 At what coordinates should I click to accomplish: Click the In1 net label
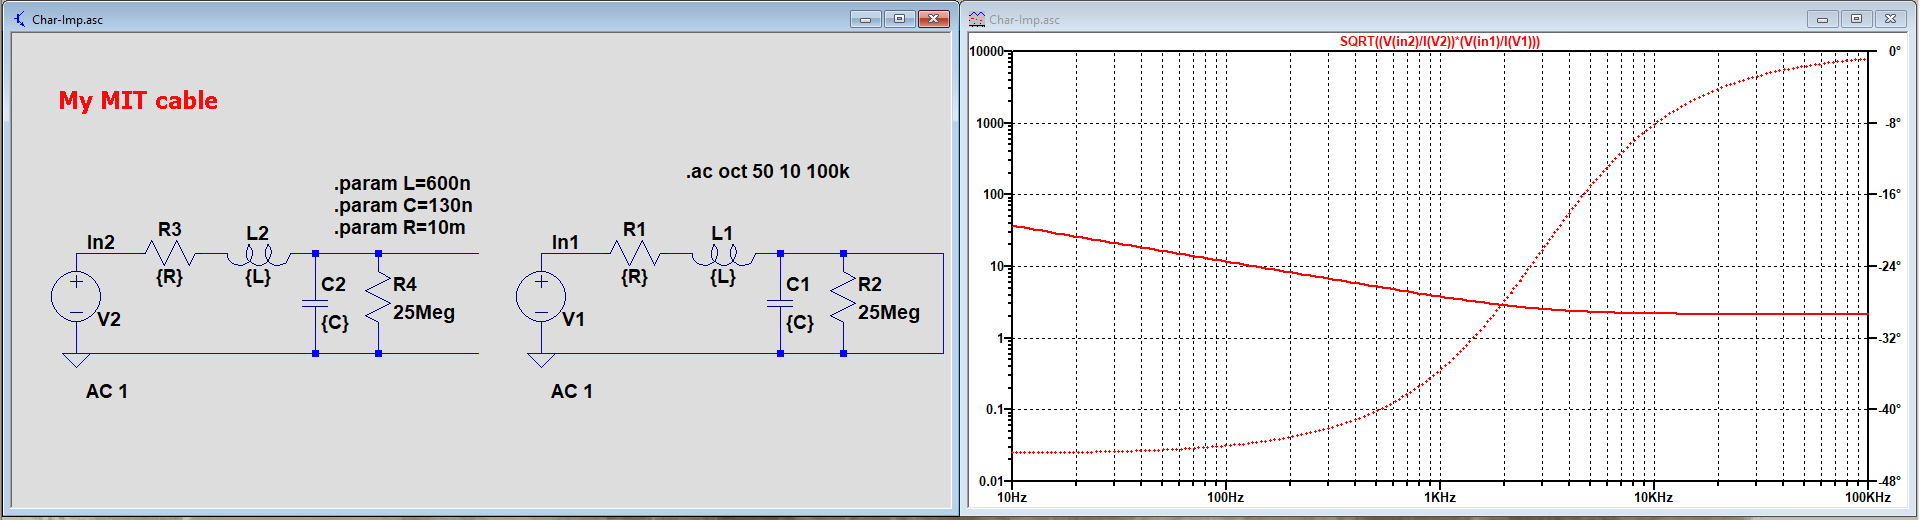tap(565, 242)
